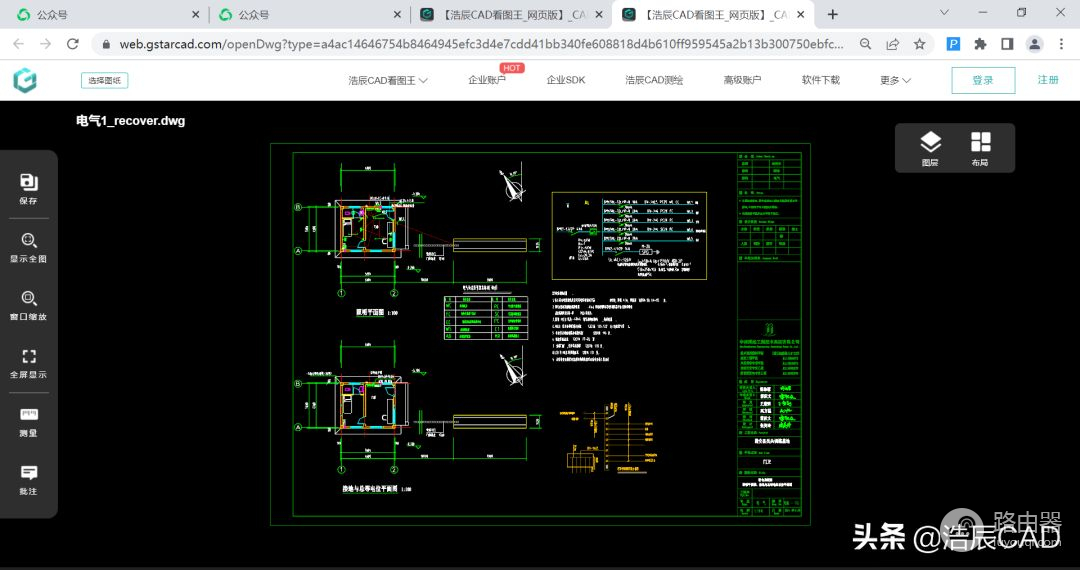Click the 注册 register link
This screenshot has height=570, width=1080.
coord(1047,80)
